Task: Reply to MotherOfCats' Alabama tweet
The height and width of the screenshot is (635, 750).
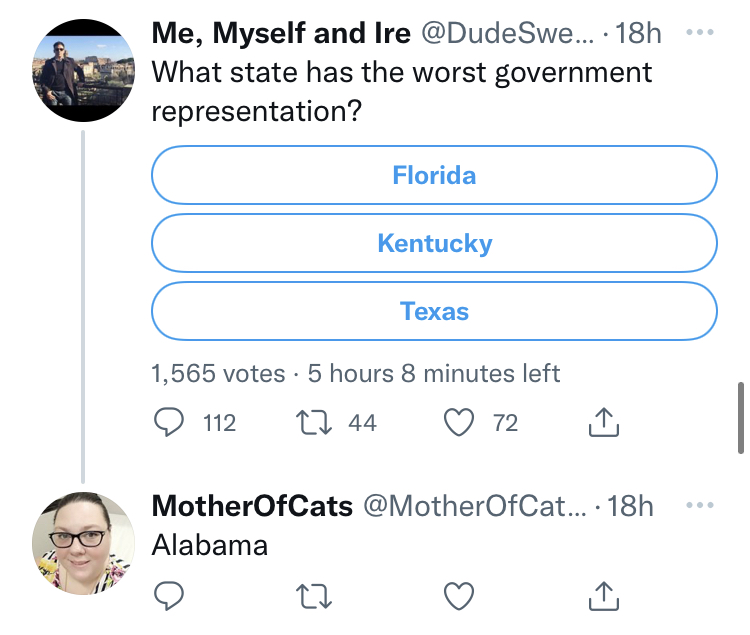Action: pos(169,596)
